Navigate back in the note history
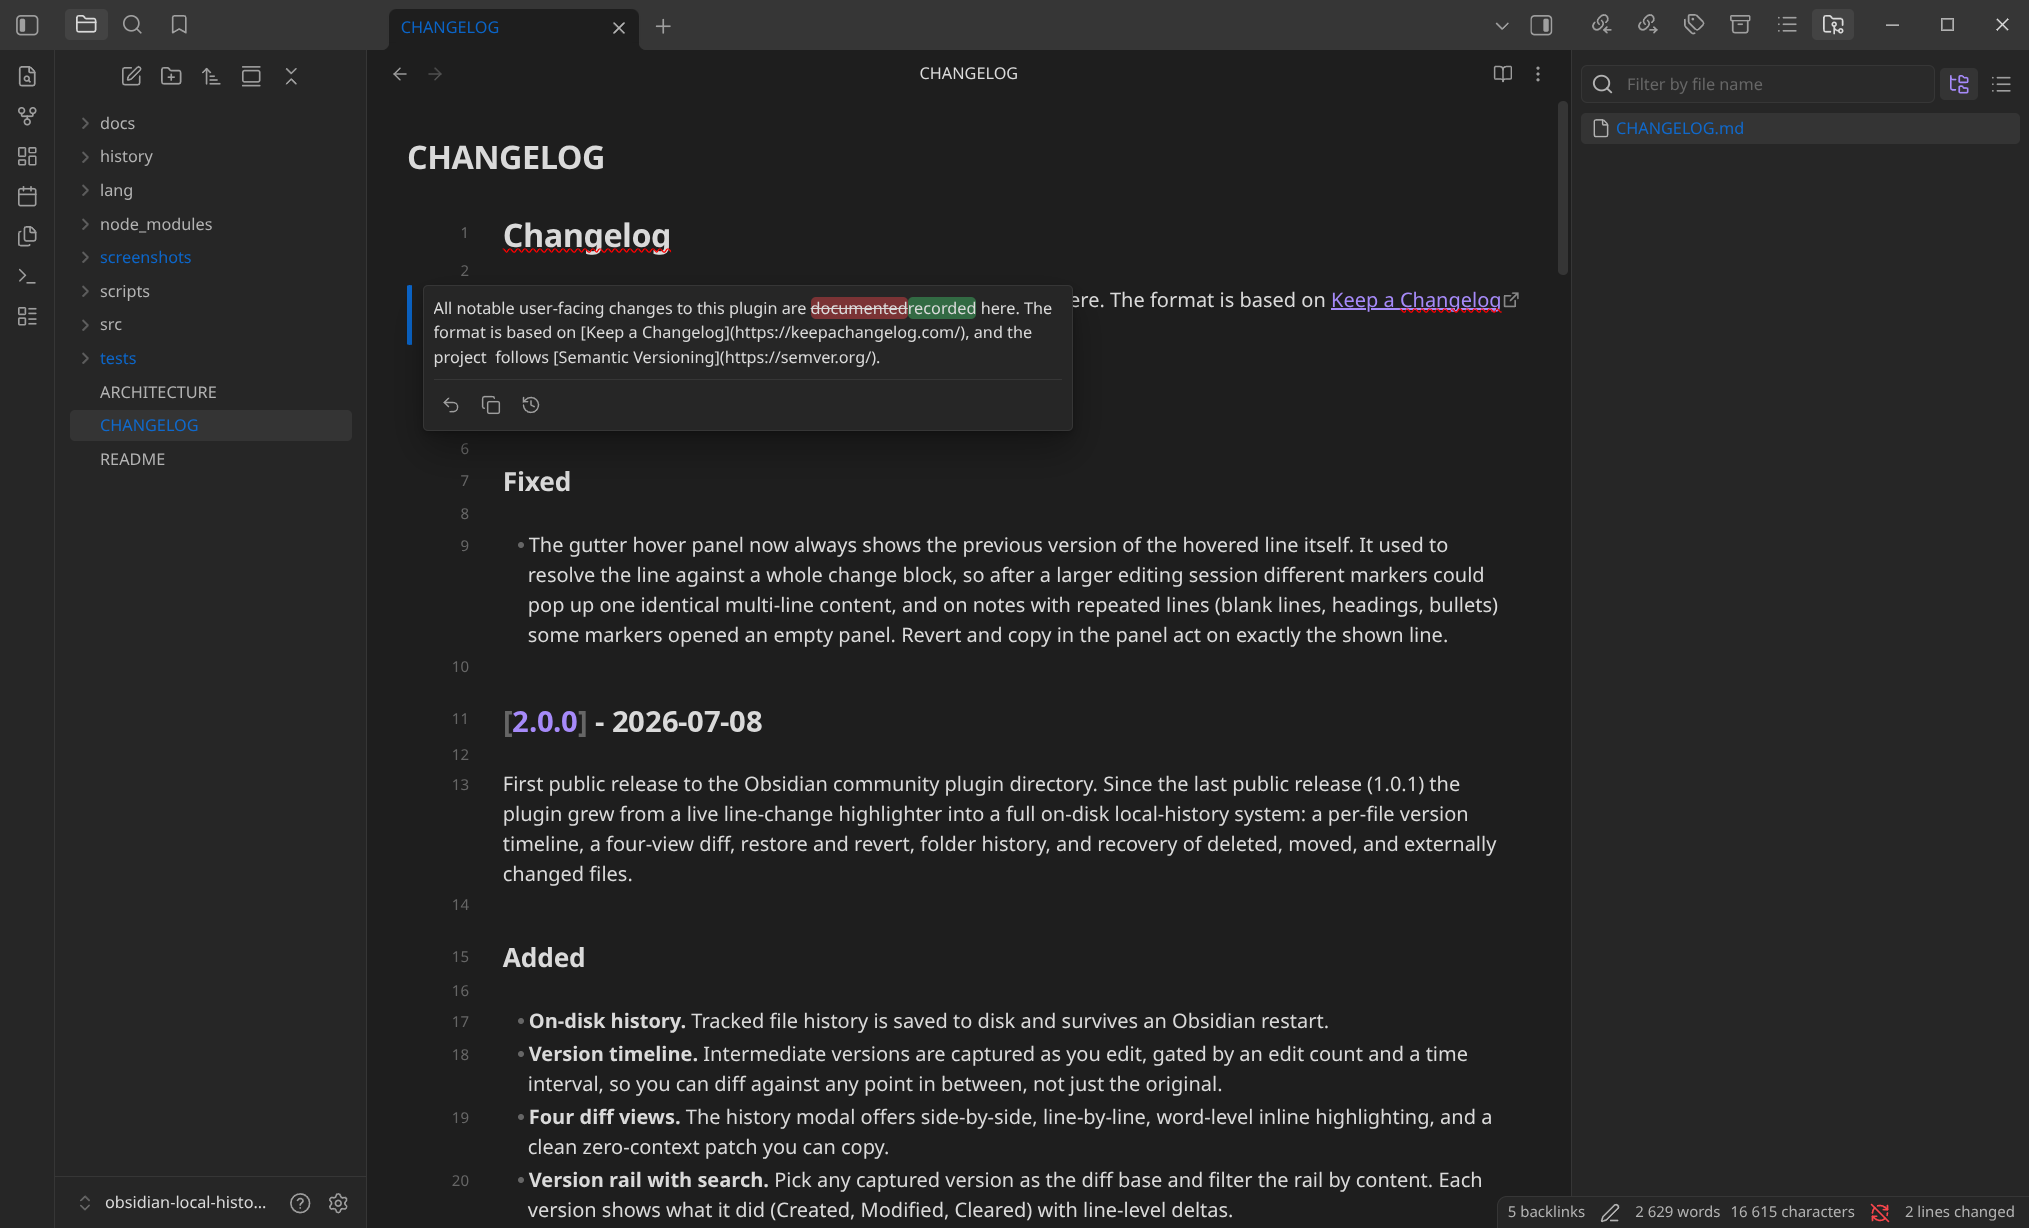The image size is (2029, 1228). click(x=400, y=74)
